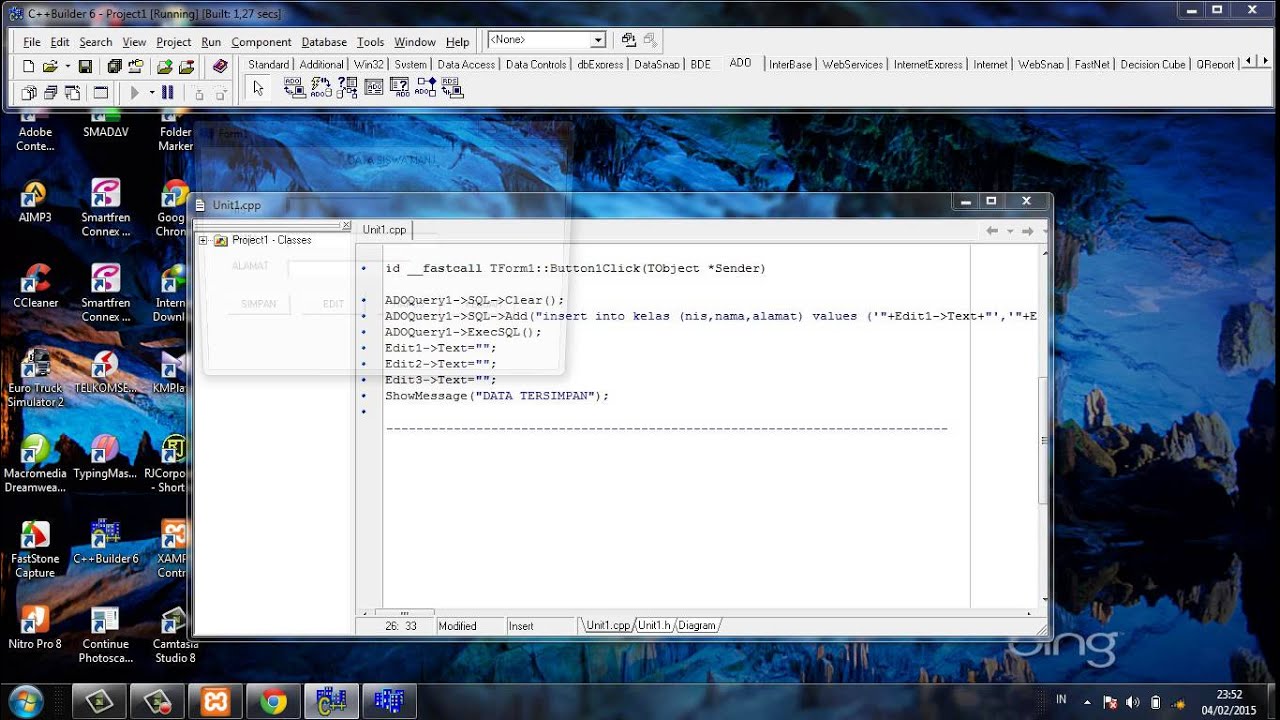Click the Save All toolbar icon
The height and width of the screenshot is (720, 1280).
point(114,66)
